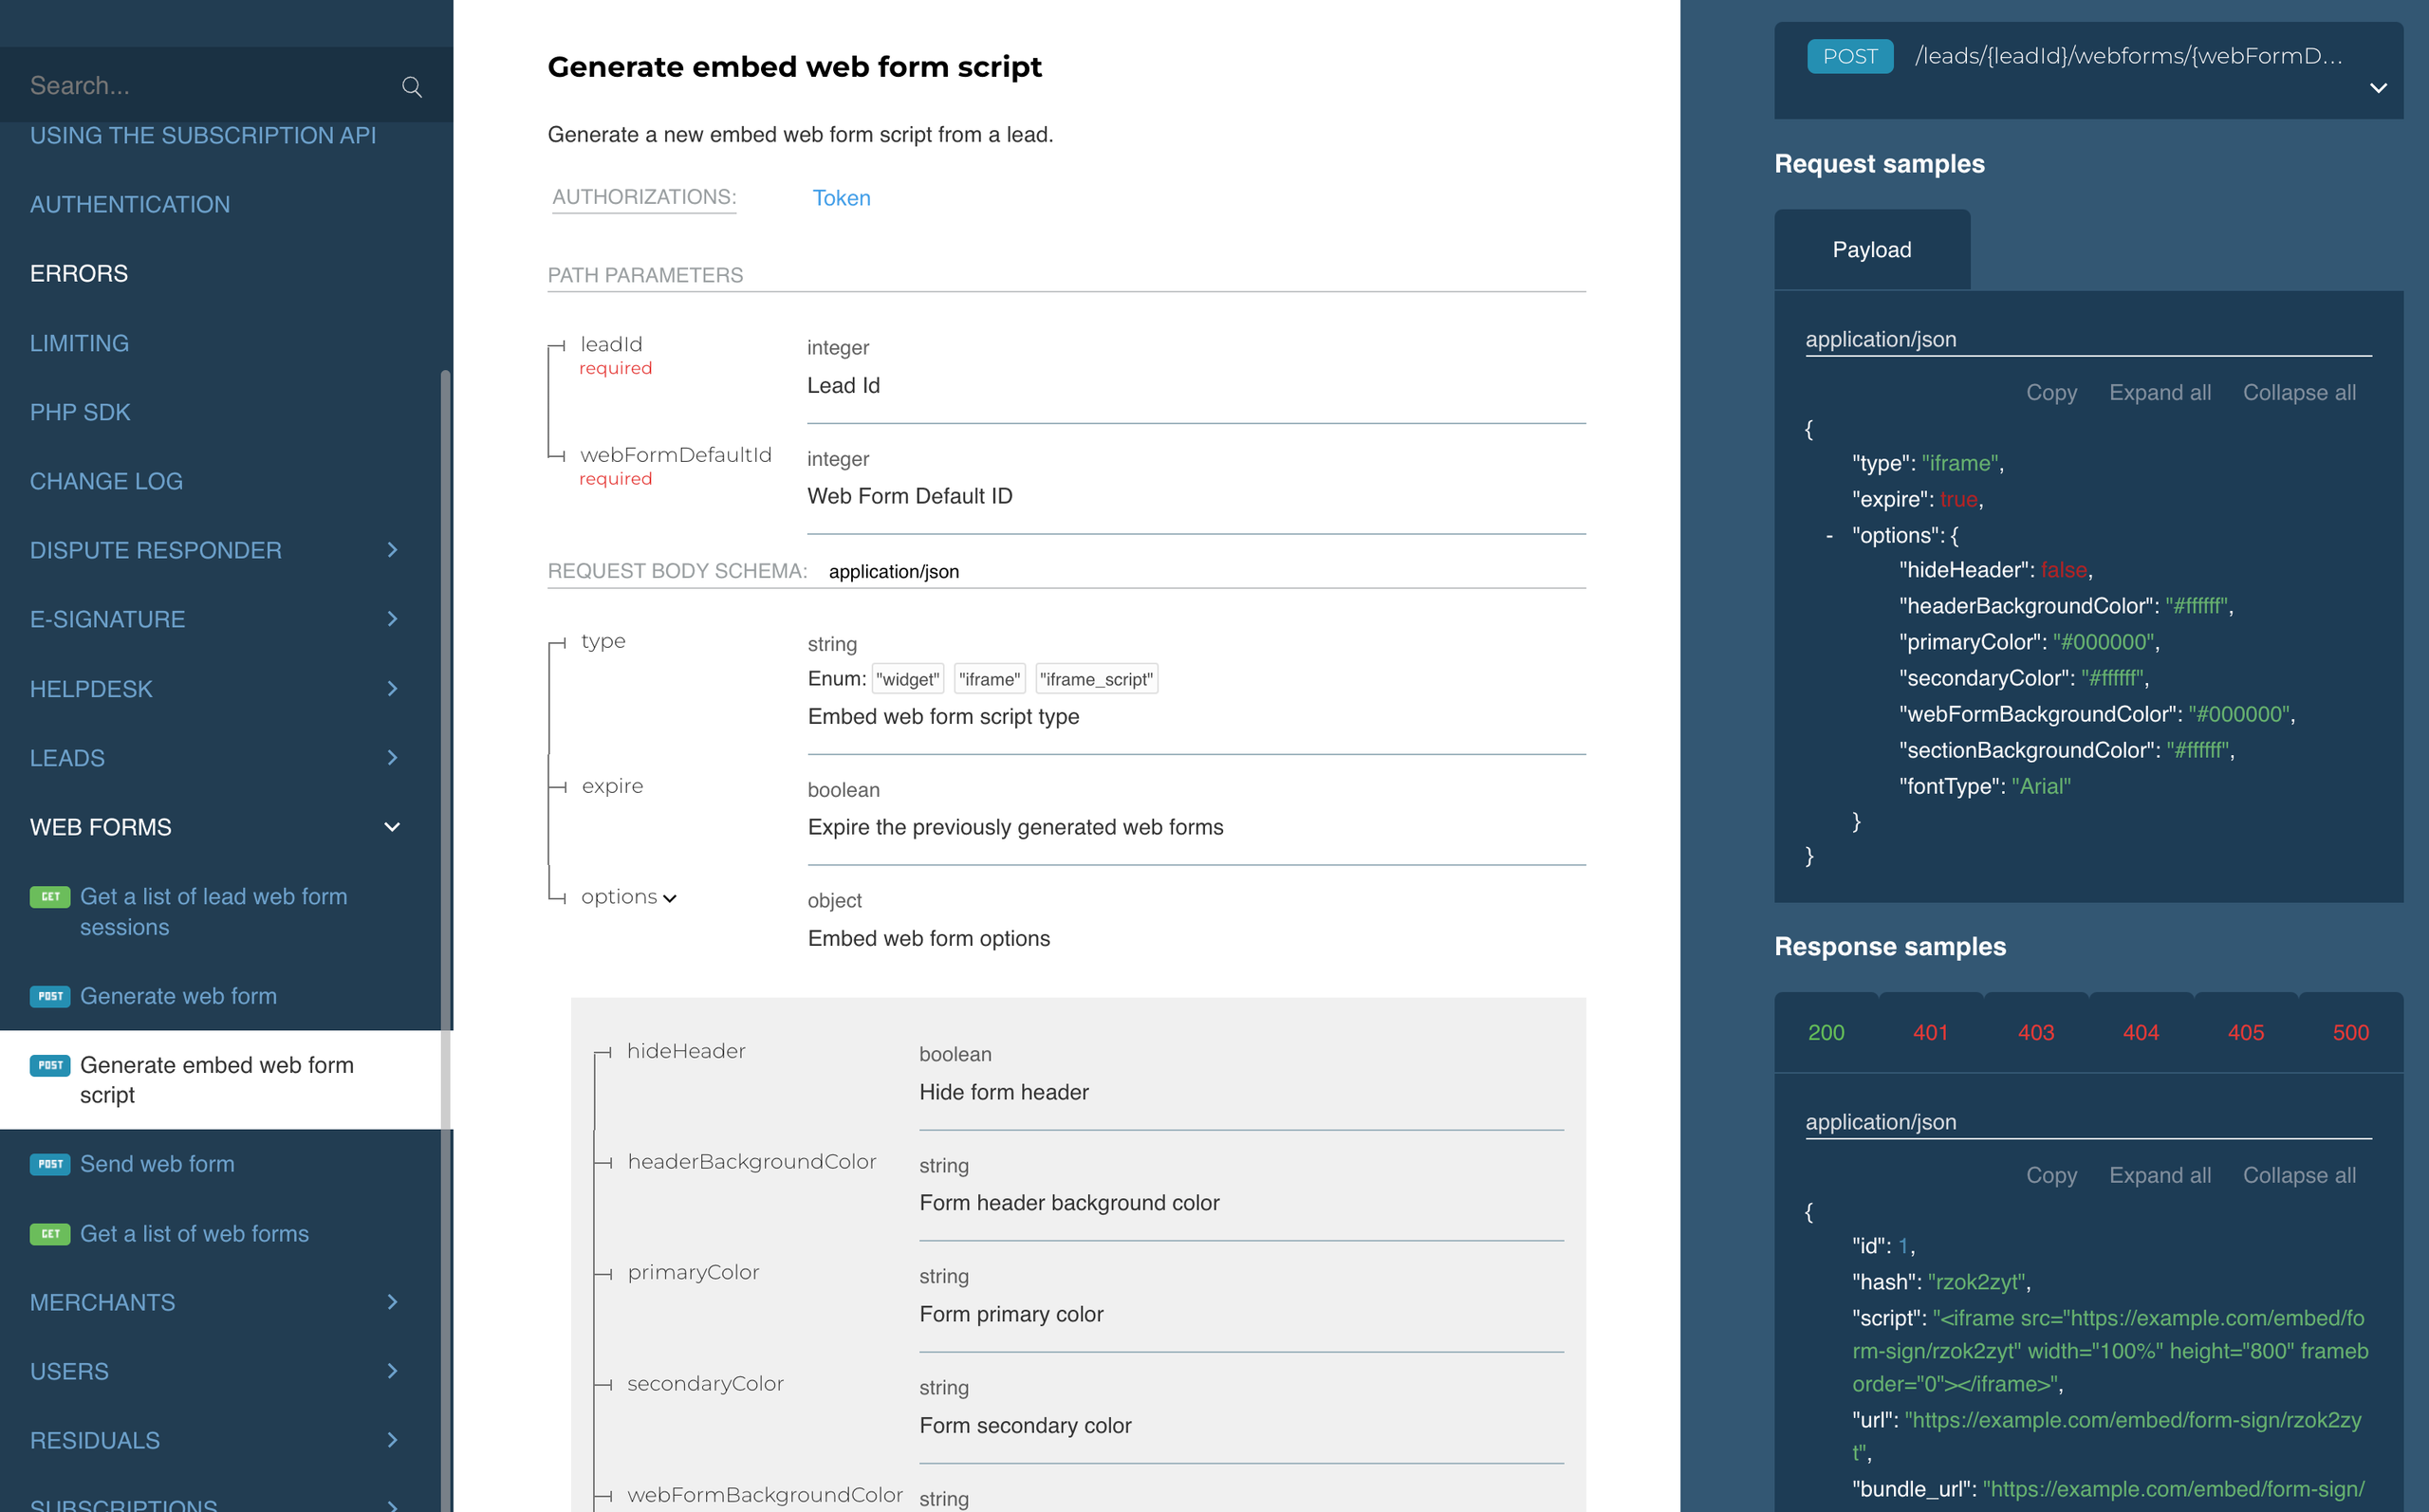Select the 404 response tab

click(2140, 1032)
